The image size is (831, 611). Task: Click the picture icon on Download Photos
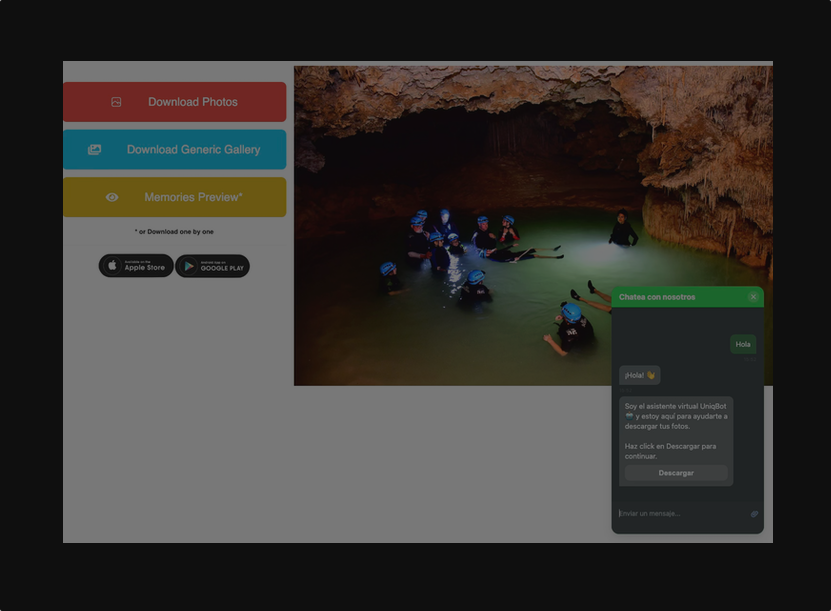pos(116,102)
